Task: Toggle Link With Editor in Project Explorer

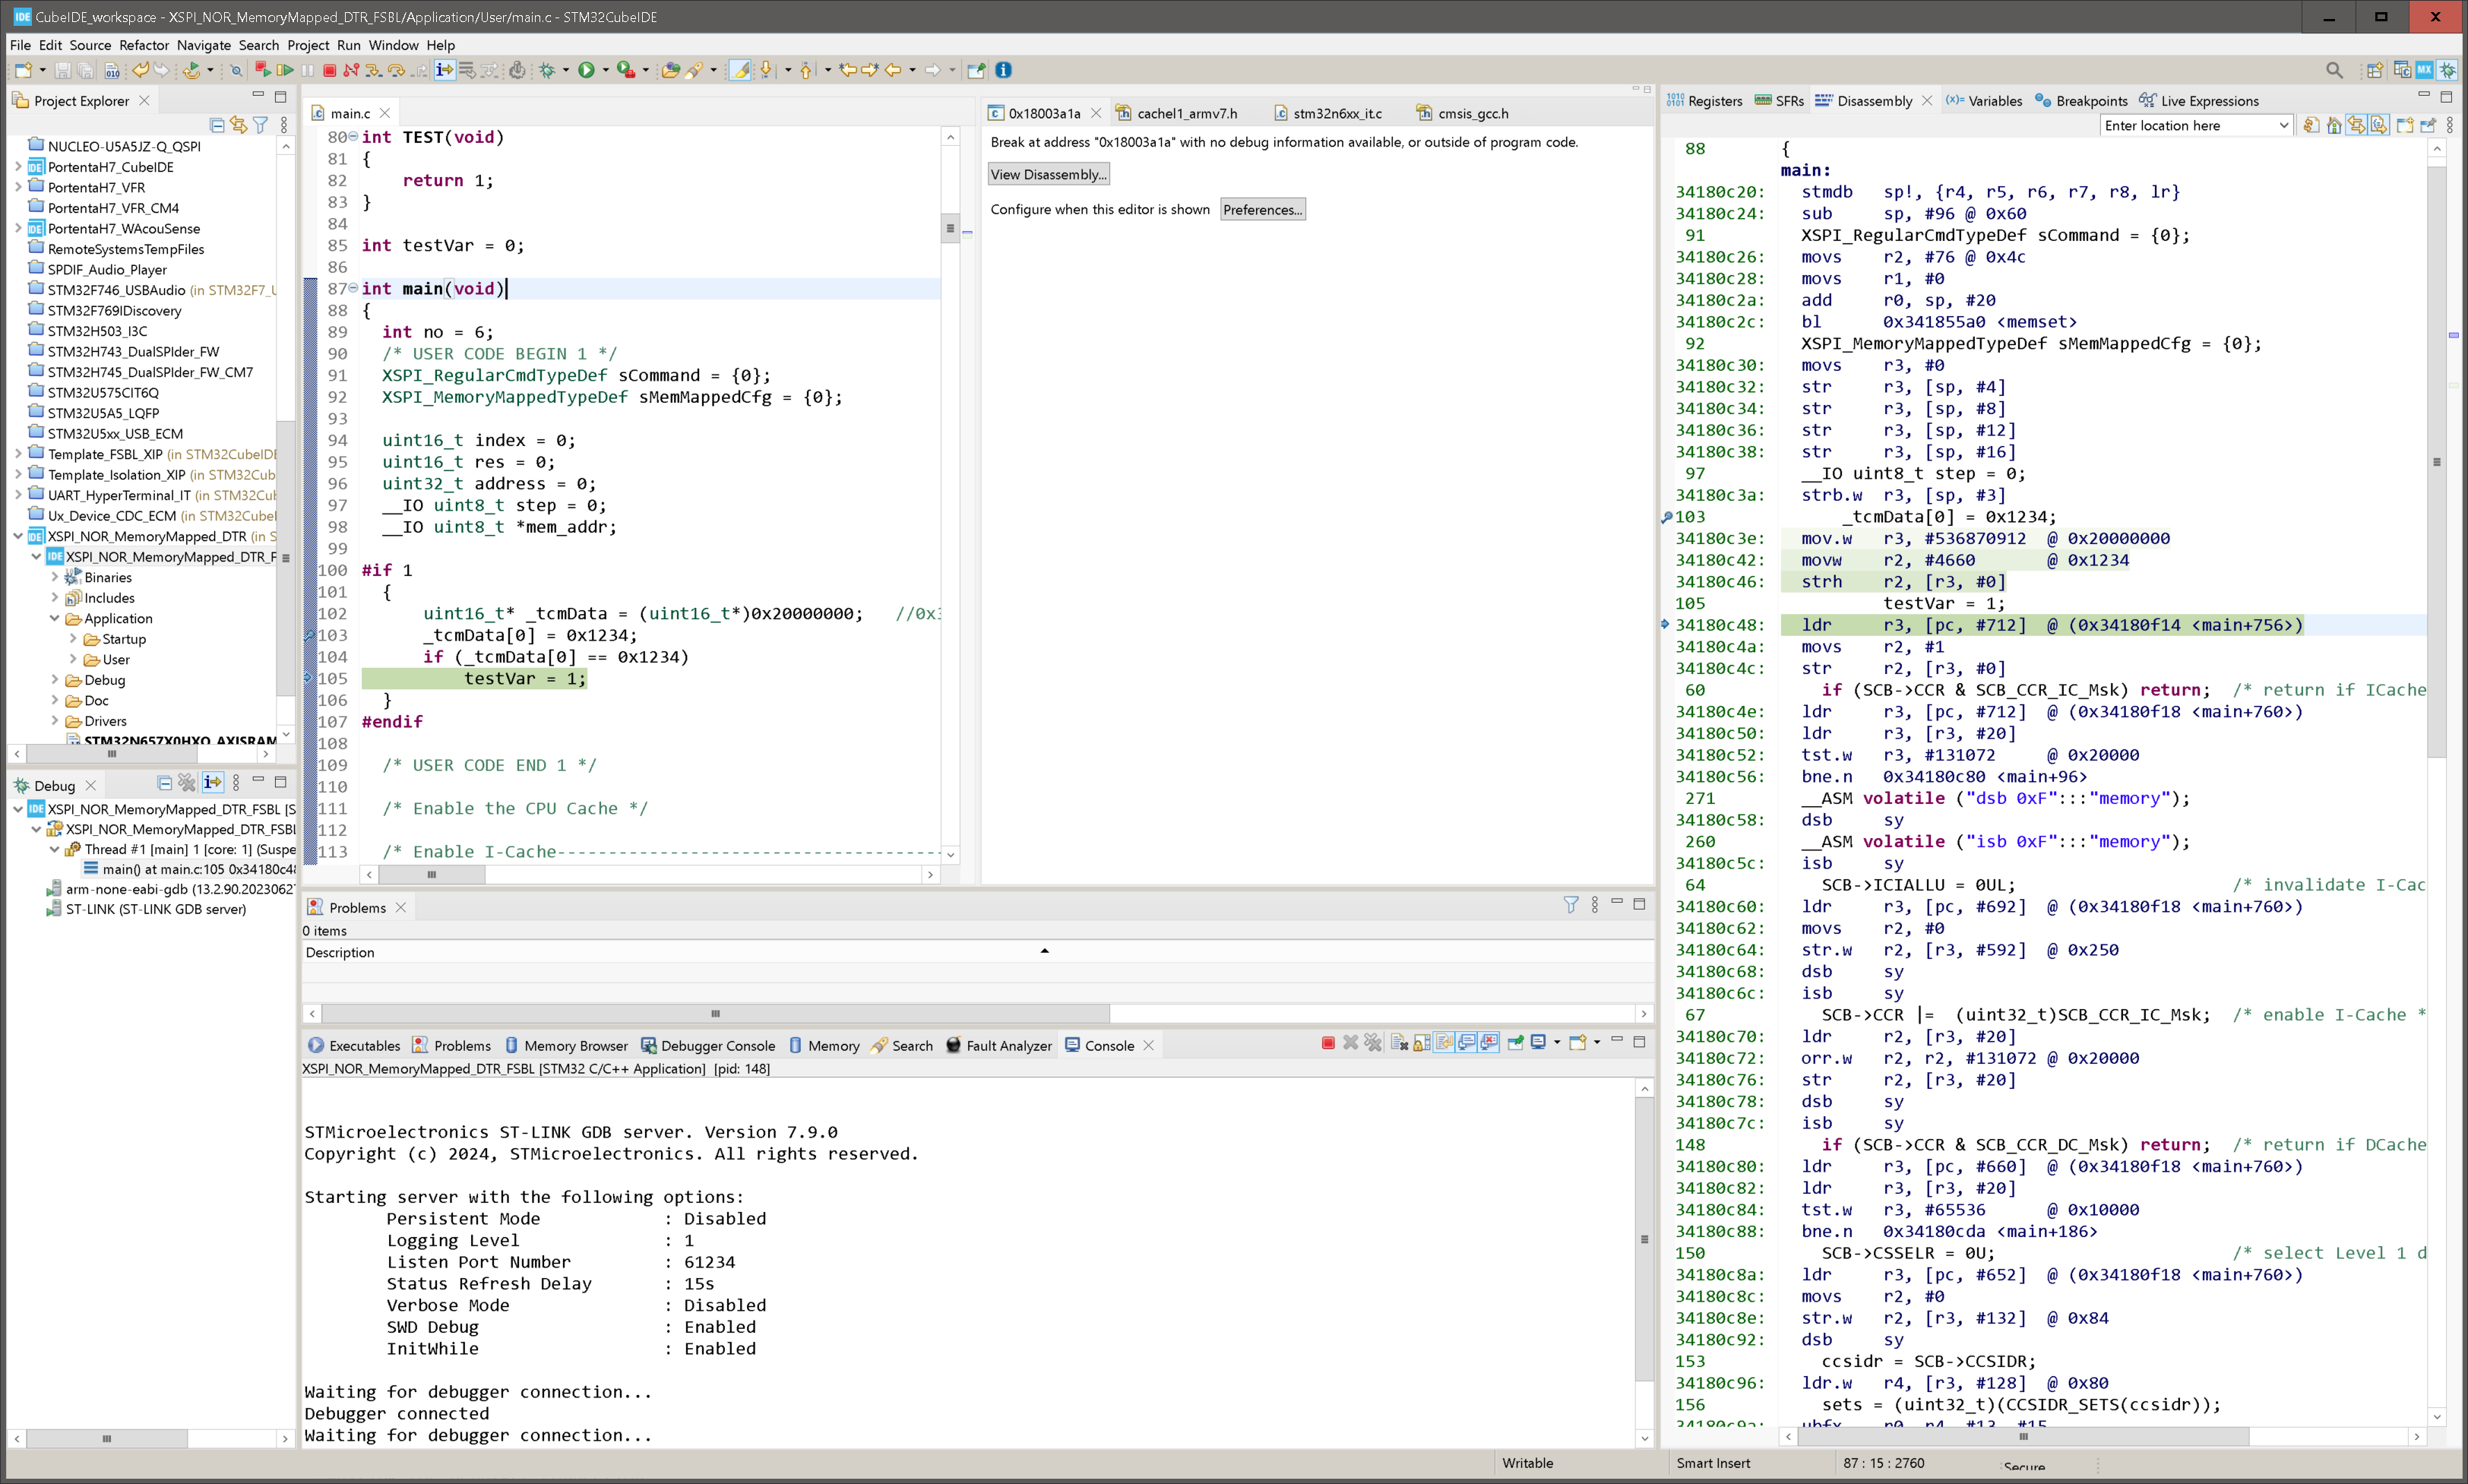Action: tap(239, 125)
